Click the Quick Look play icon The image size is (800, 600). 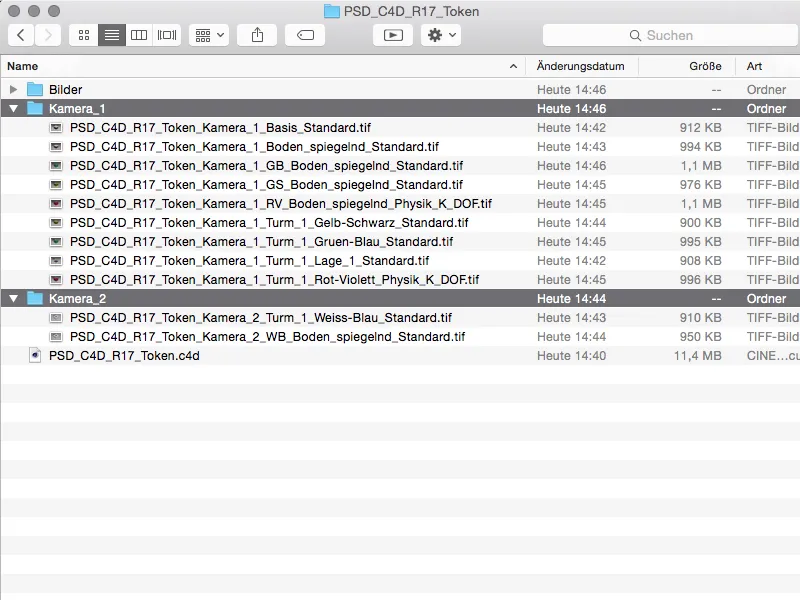(x=393, y=35)
